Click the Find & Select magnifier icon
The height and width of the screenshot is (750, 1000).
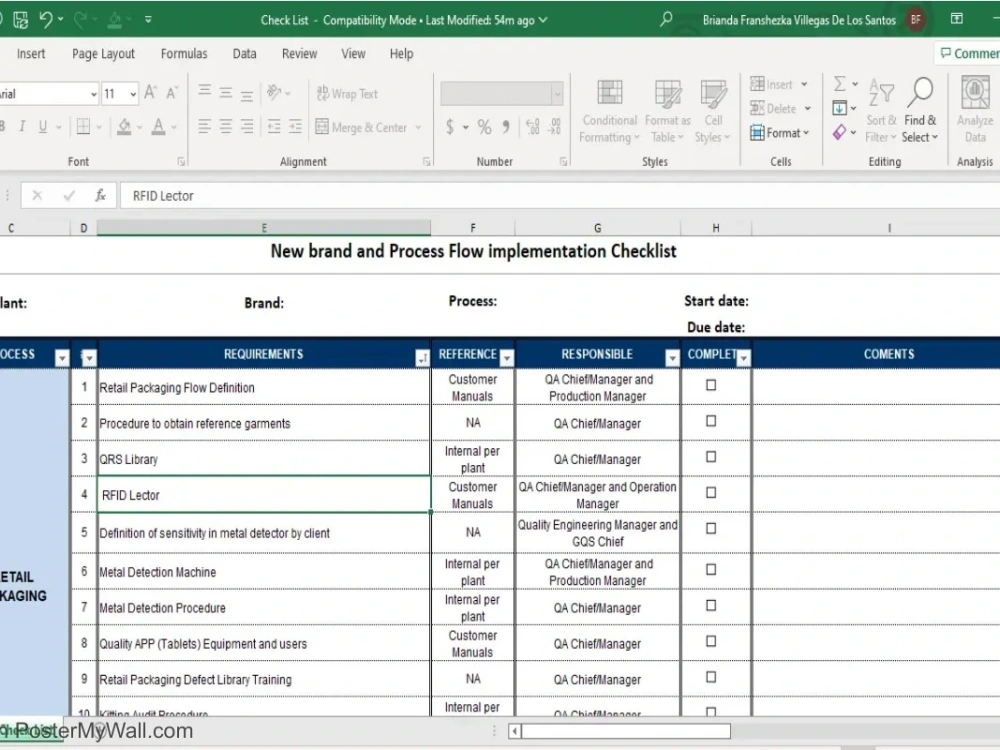pyautogui.click(x=920, y=93)
